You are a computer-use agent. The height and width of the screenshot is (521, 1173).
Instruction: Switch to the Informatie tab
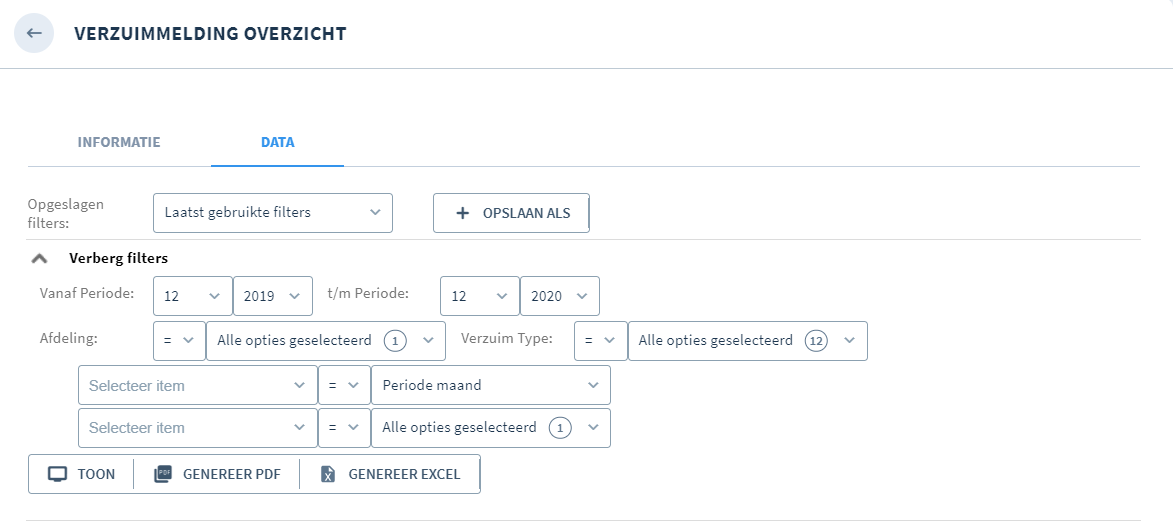tap(119, 142)
